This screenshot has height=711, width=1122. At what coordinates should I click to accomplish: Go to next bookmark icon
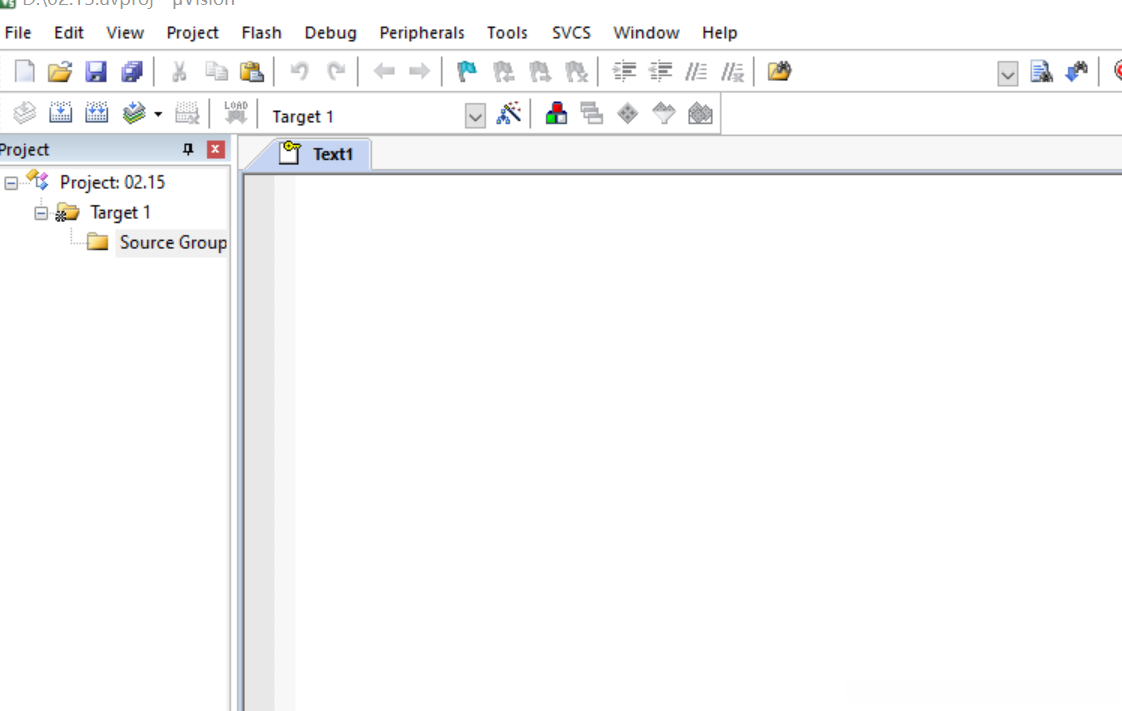(x=540, y=72)
